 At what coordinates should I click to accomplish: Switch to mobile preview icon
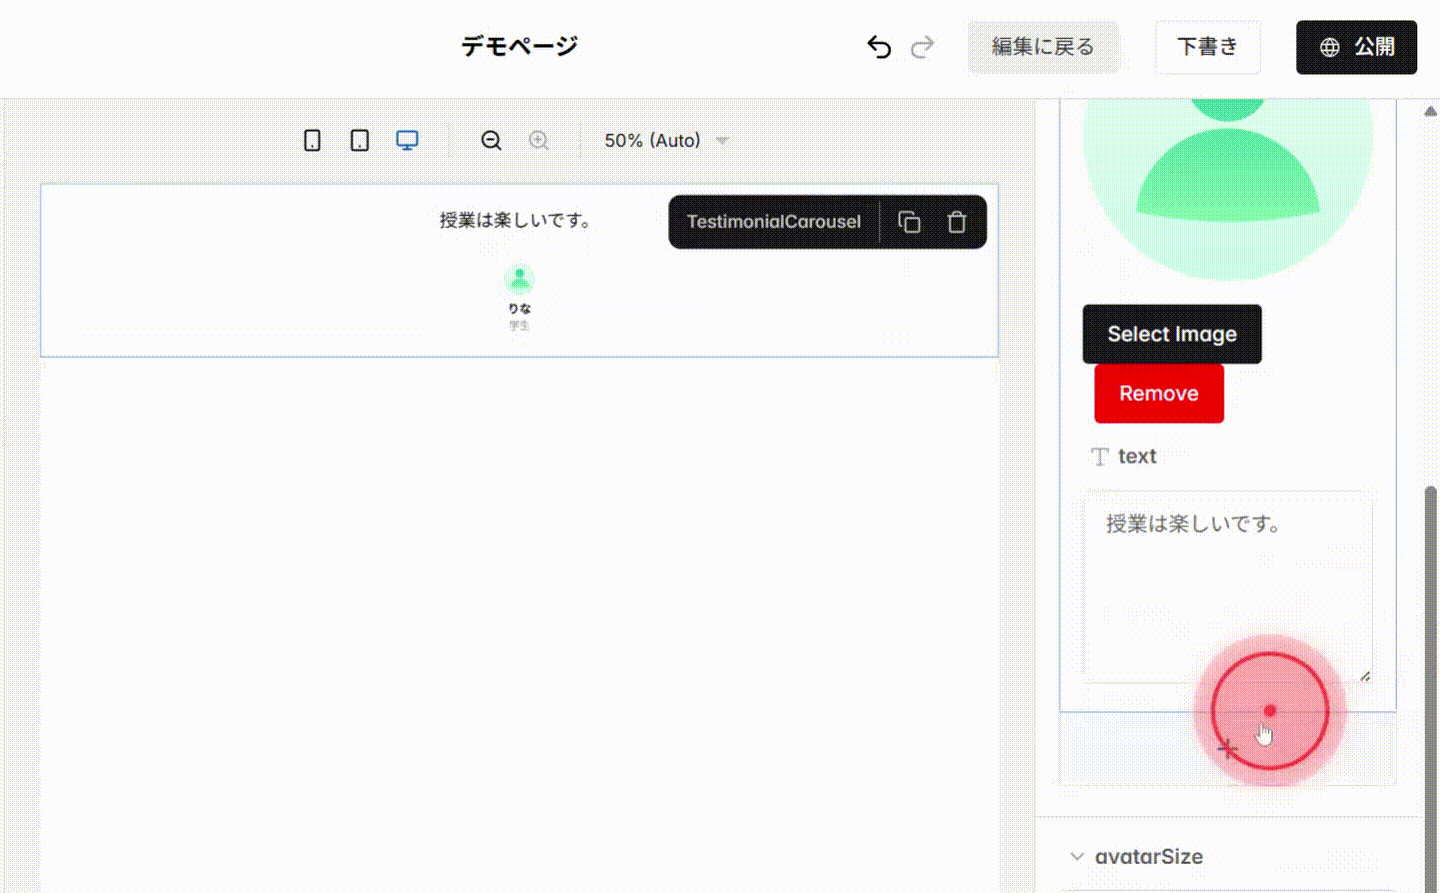pyautogui.click(x=311, y=140)
